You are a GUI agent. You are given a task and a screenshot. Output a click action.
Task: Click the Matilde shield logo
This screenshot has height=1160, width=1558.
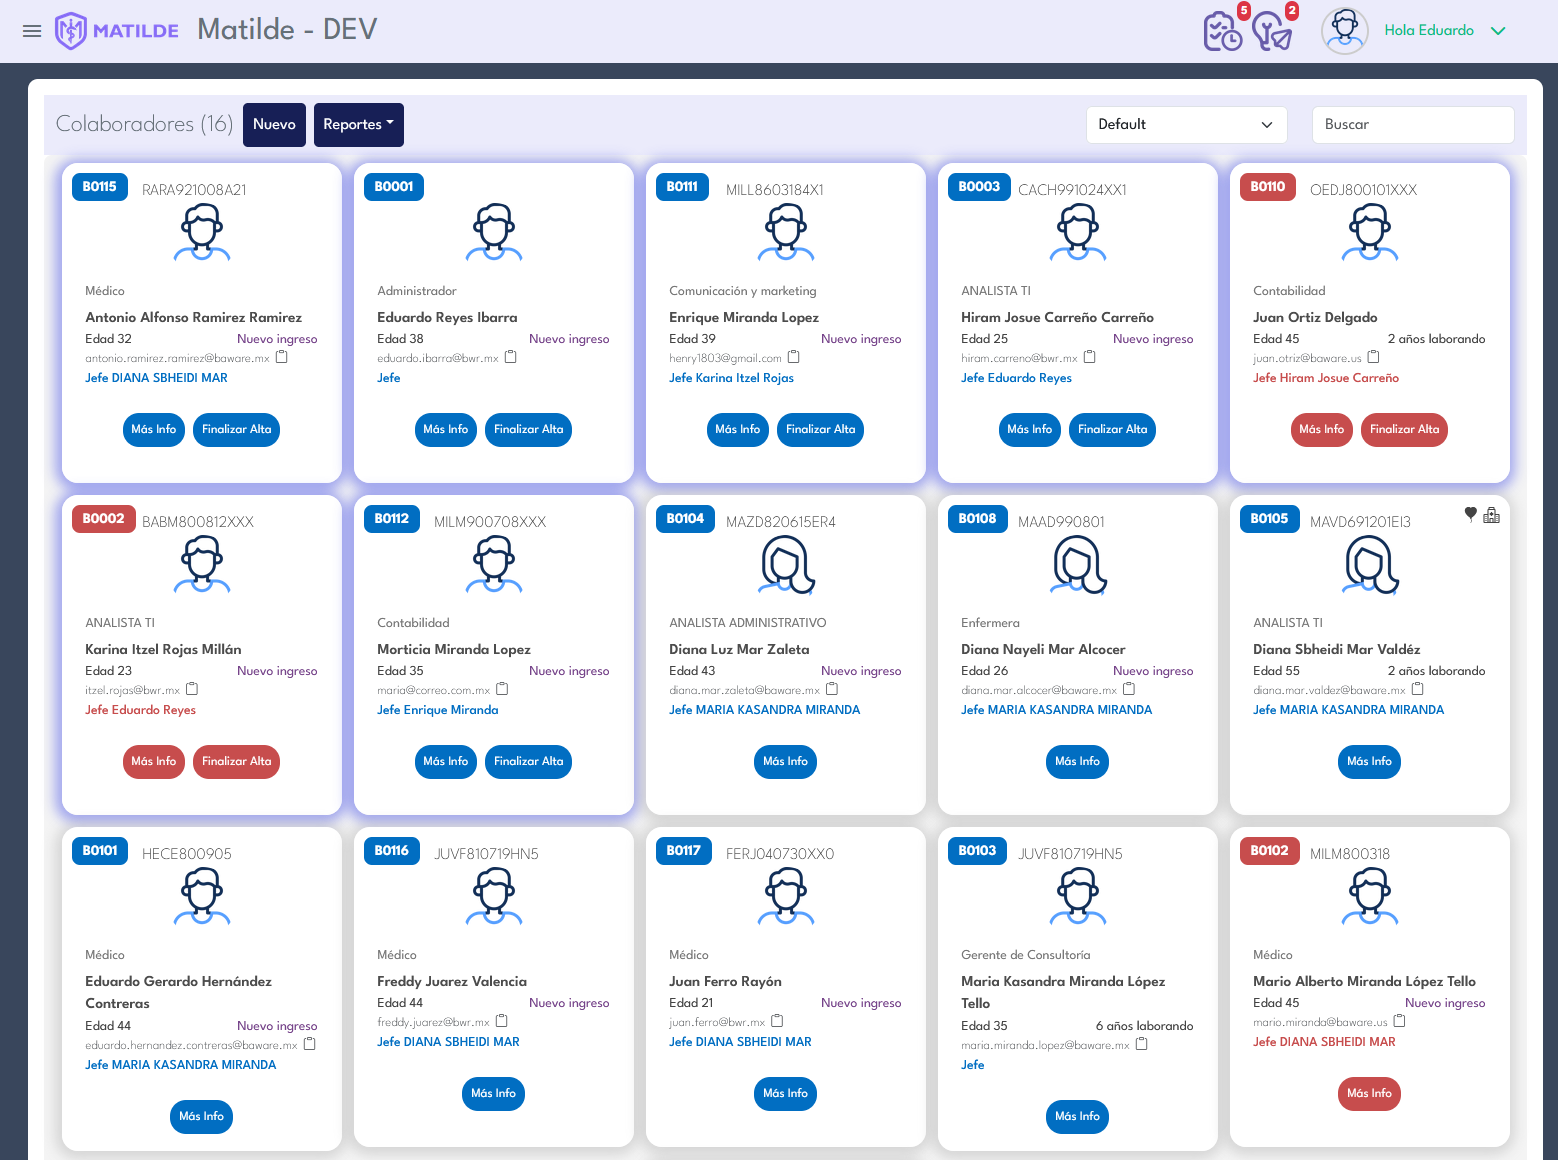pyautogui.click(x=70, y=31)
